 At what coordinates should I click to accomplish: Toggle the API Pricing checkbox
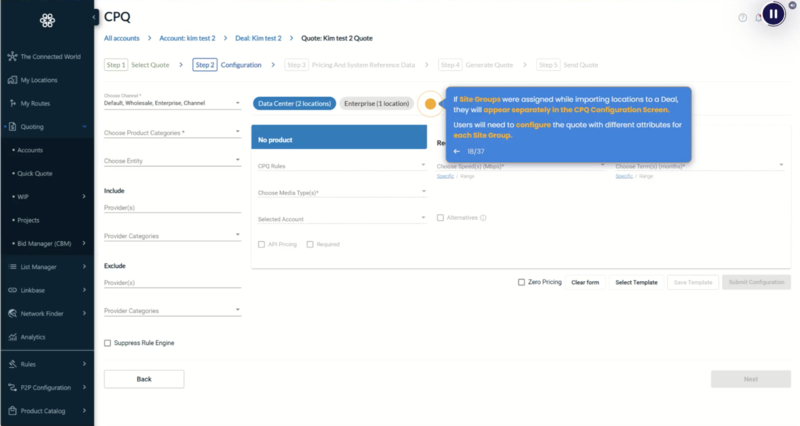tap(261, 244)
